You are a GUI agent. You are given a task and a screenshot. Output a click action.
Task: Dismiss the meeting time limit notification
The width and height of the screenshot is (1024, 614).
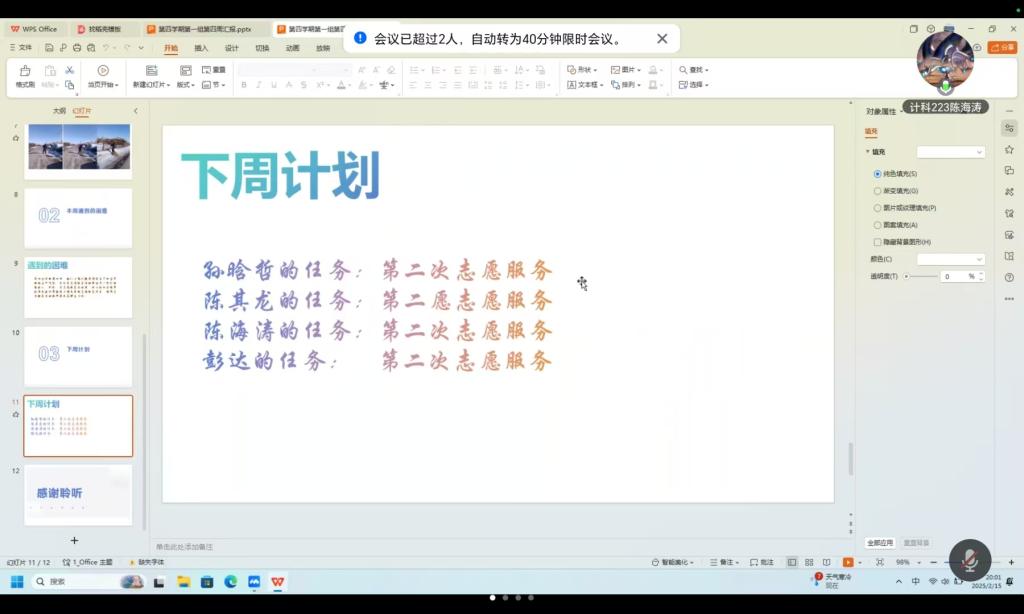pyautogui.click(x=662, y=39)
